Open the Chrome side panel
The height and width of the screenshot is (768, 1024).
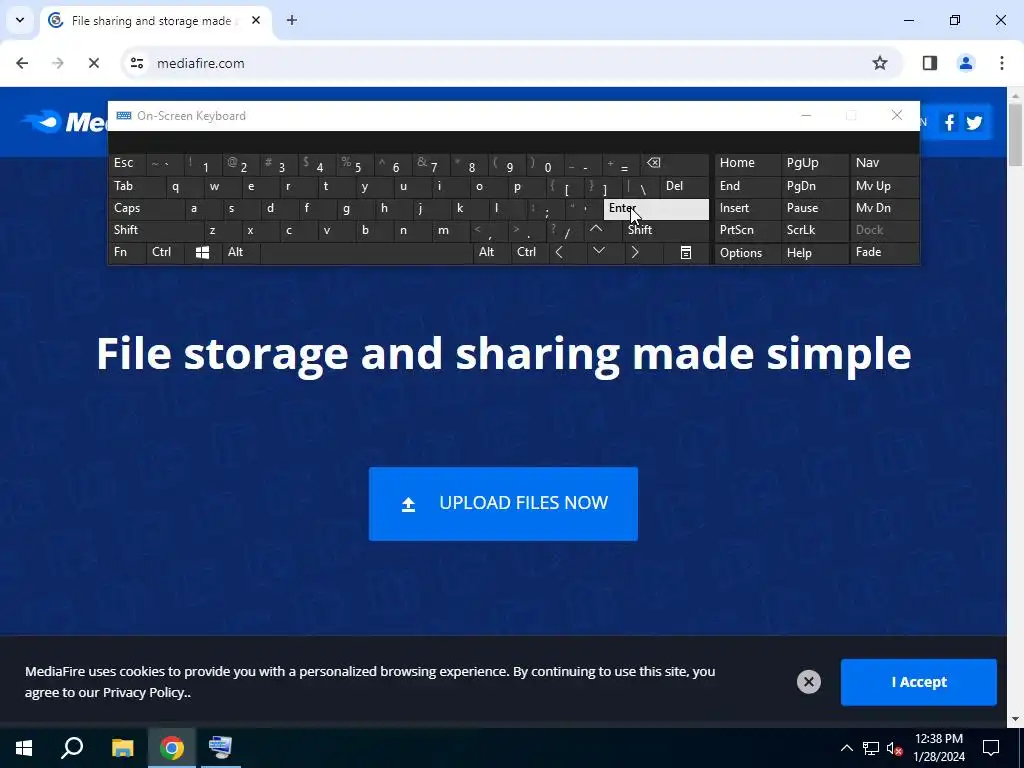(929, 63)
